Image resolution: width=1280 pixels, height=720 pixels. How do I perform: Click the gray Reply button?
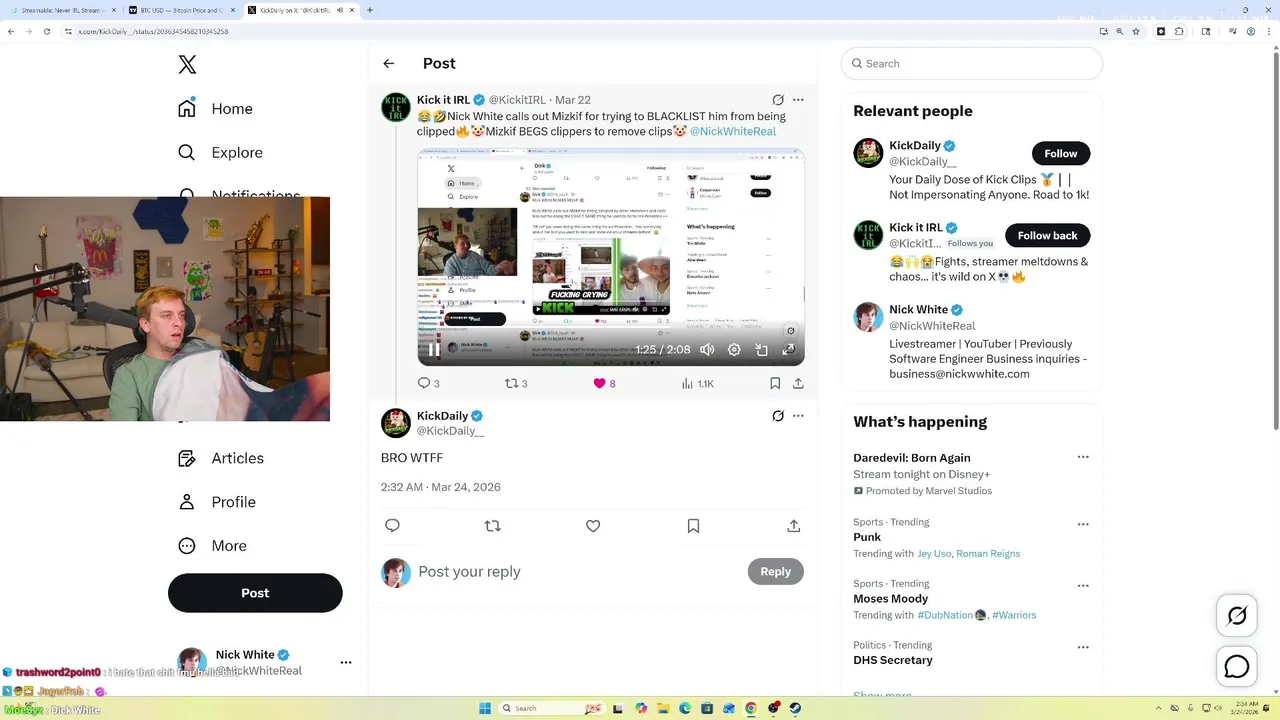click(775, 572)
